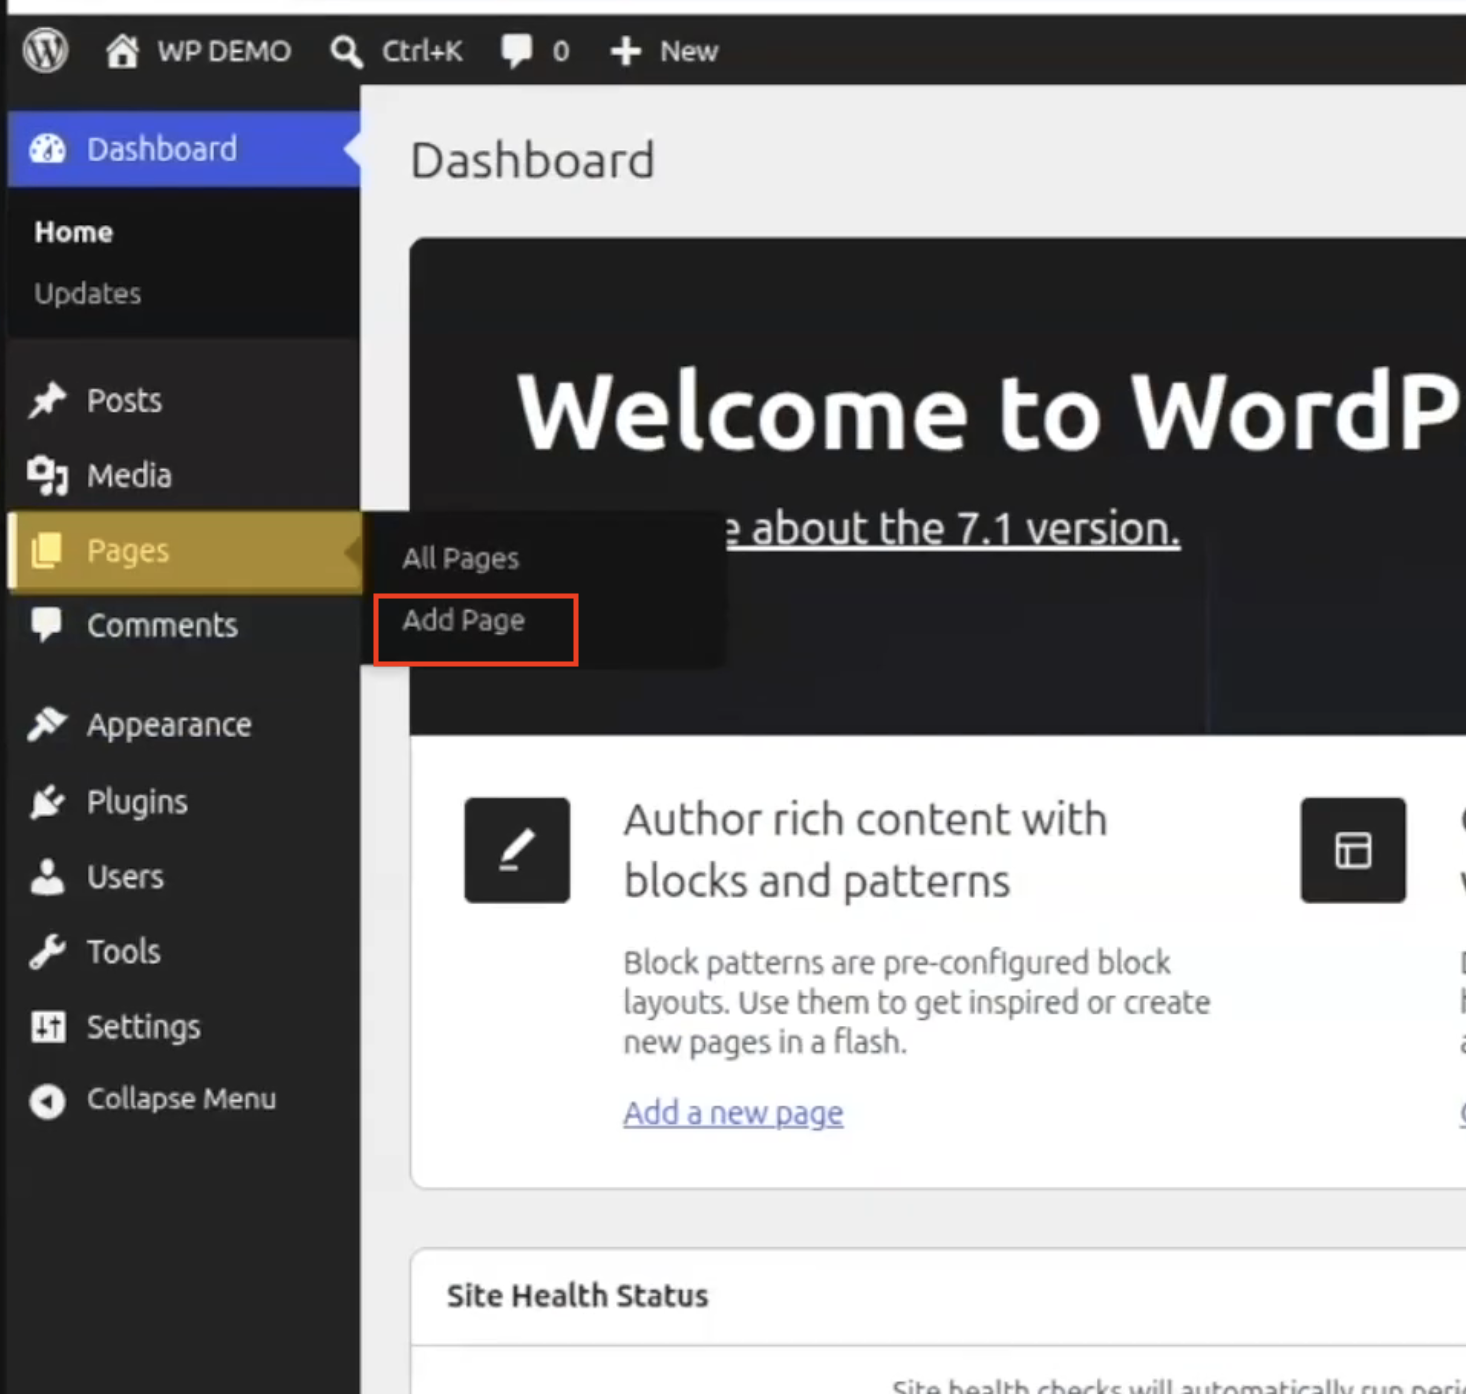Image resolution: width=1466 pixels, height=1394 pixels.
Task: Open the Appearance menu label
Action: (x=169, y=724)
